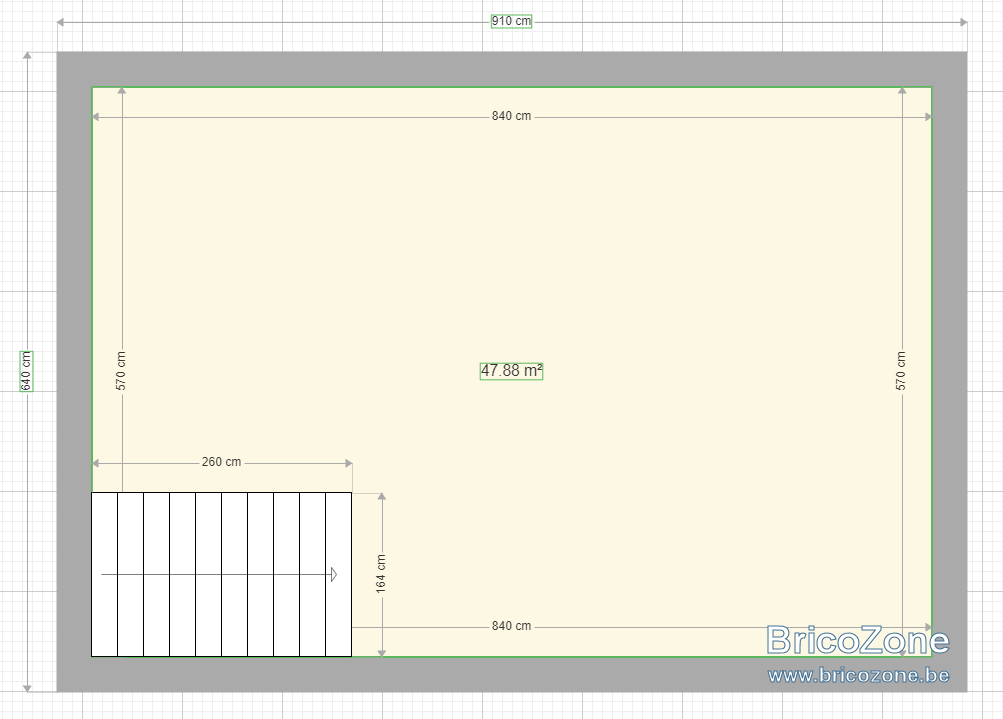This screenshot has width=1003, height=719.
Task: Click the top arrowhead of 640 cm dimension
Action: coord(27,56)
